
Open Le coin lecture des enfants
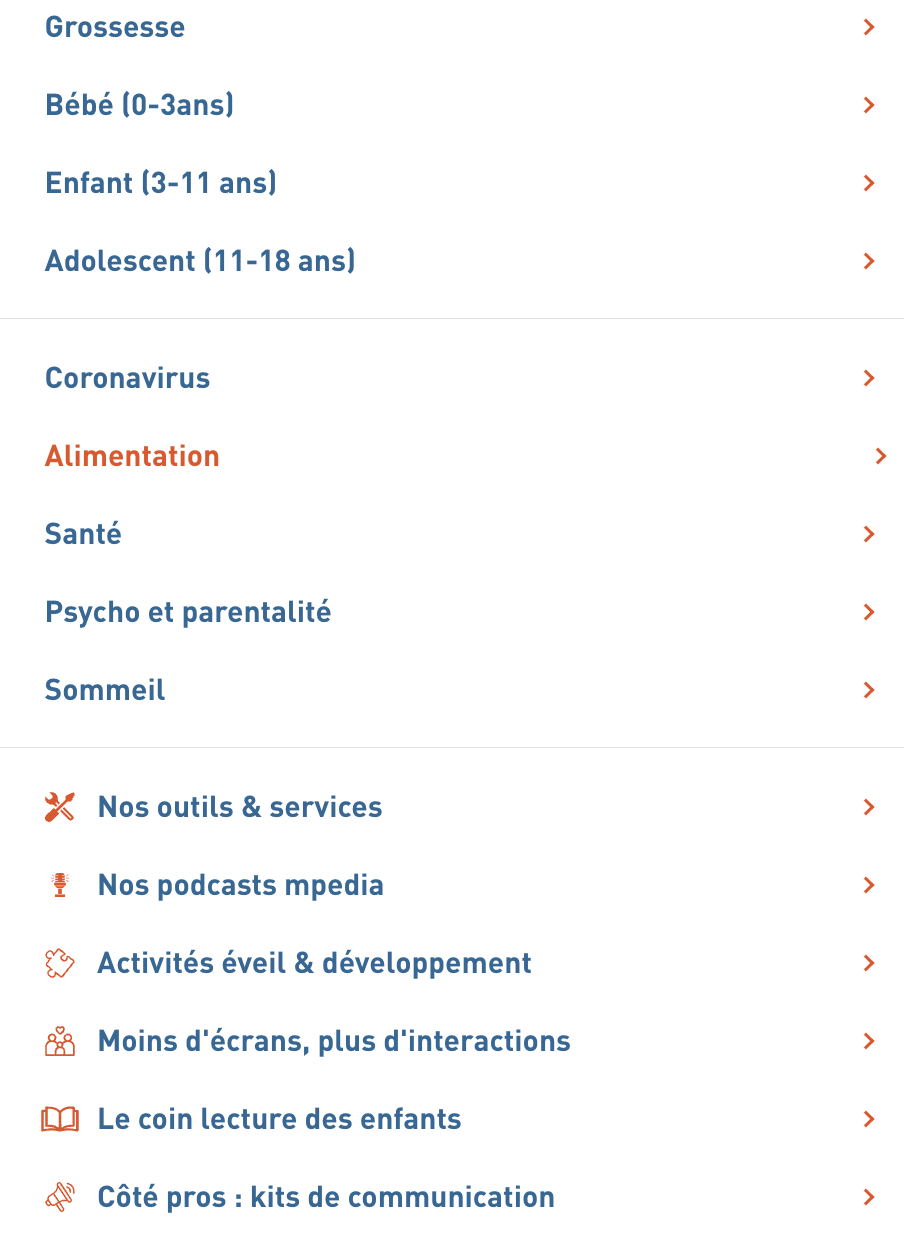(279, 1119)
